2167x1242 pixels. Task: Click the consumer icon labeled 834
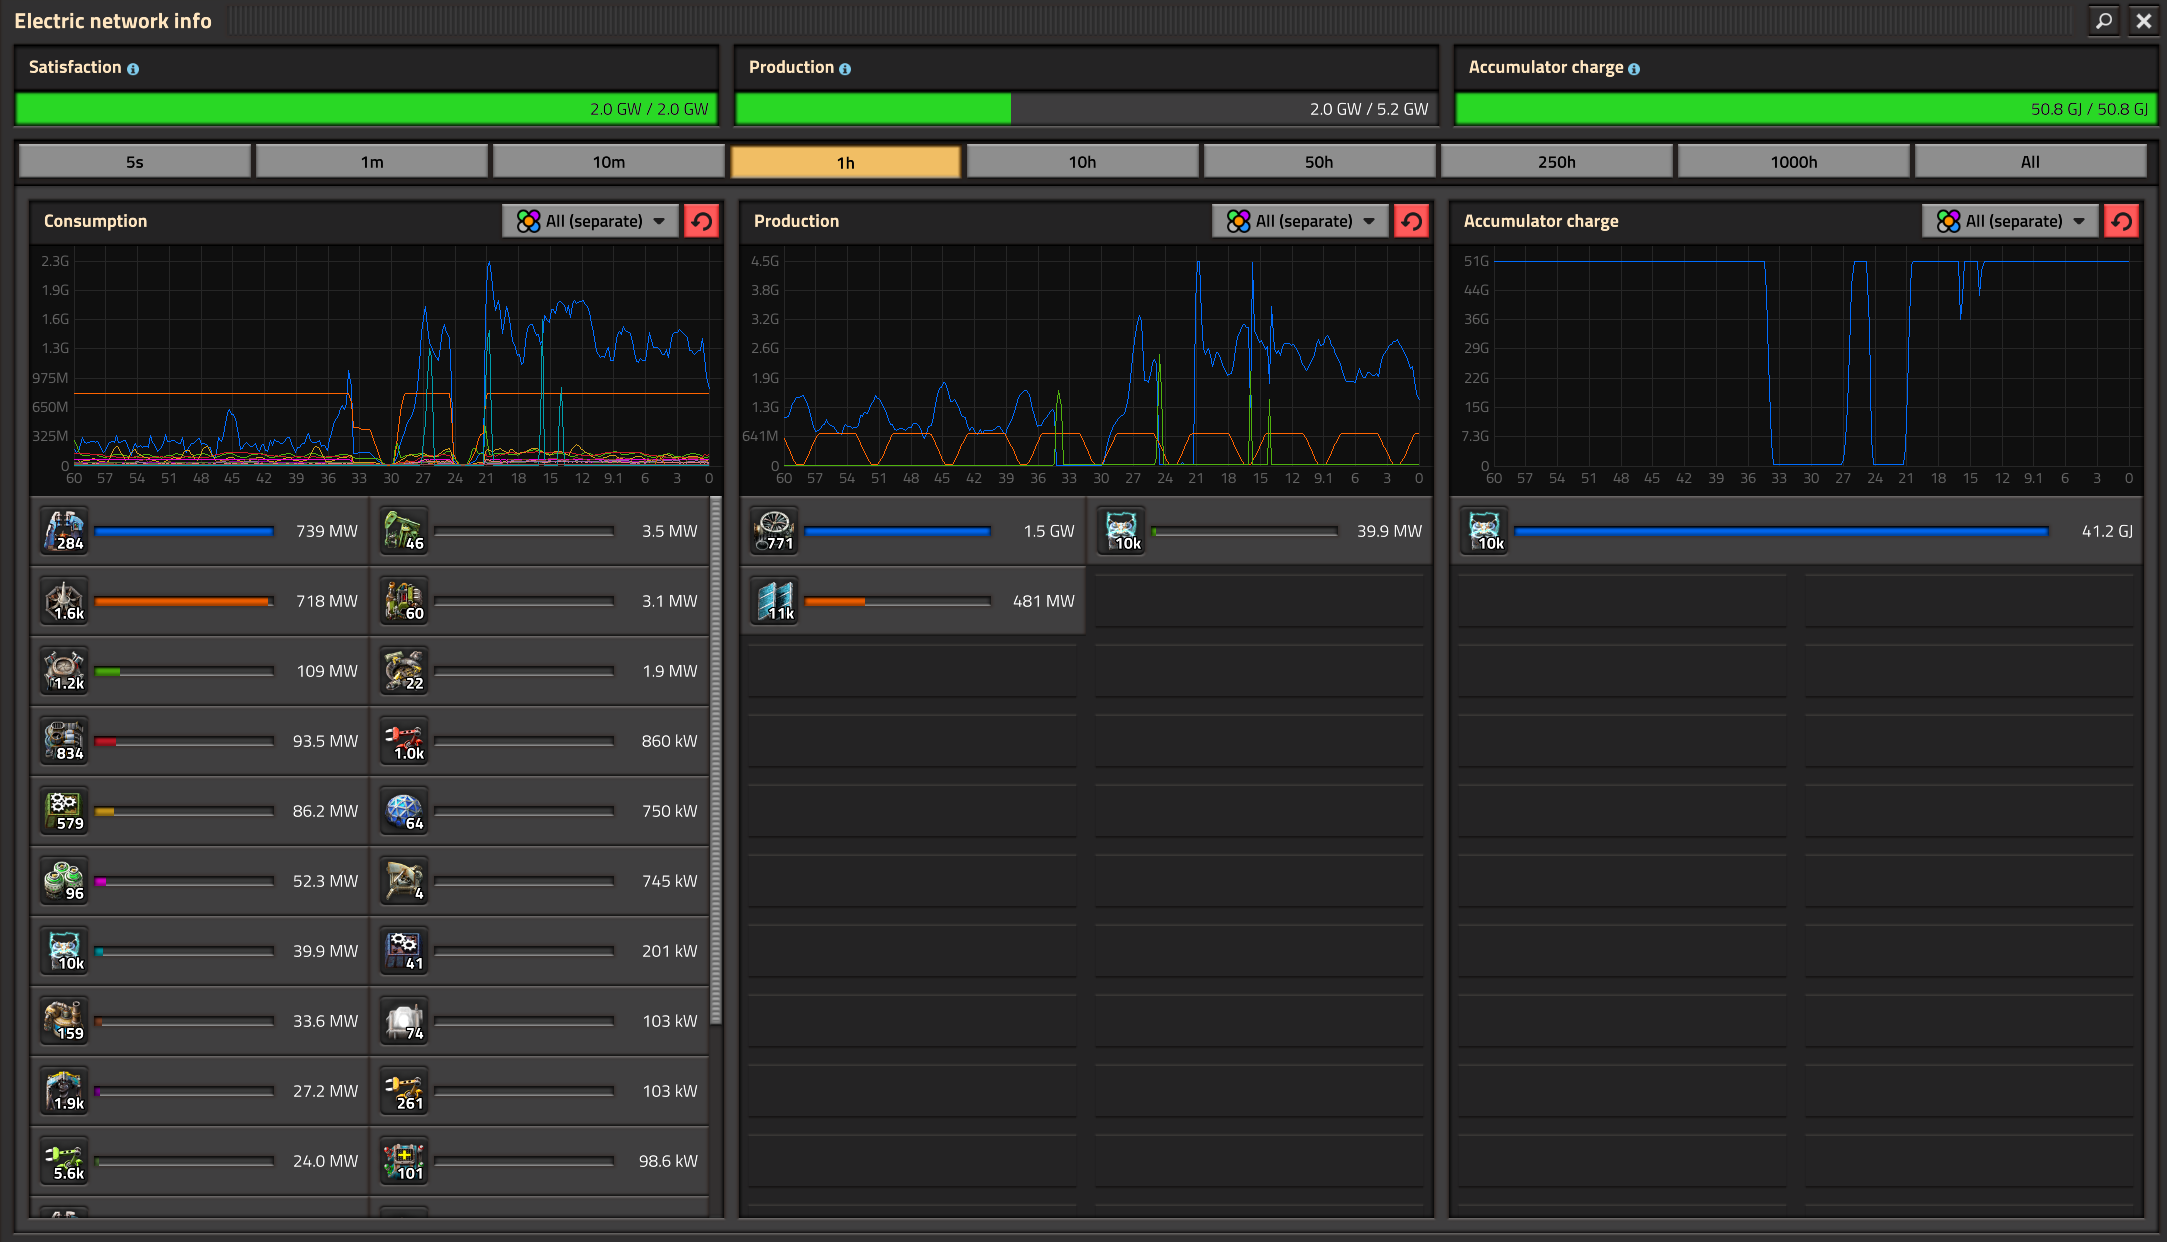65,741
